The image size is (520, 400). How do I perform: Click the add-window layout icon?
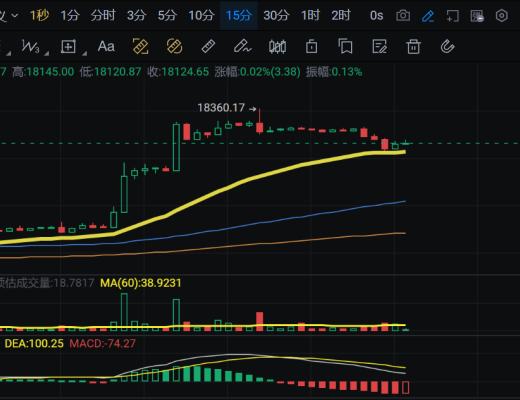point(452,16)
